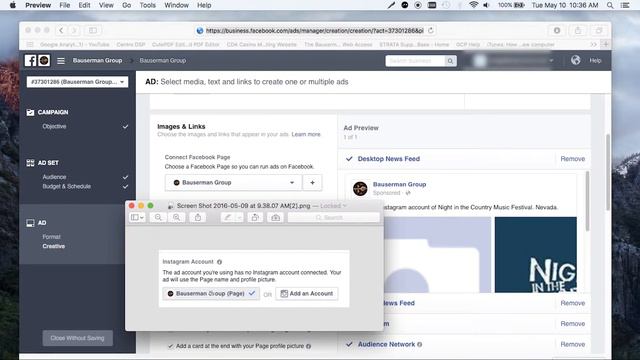Open the Edit menu
Viewport: 640px width, 360px height.
(x=84, y=5)
